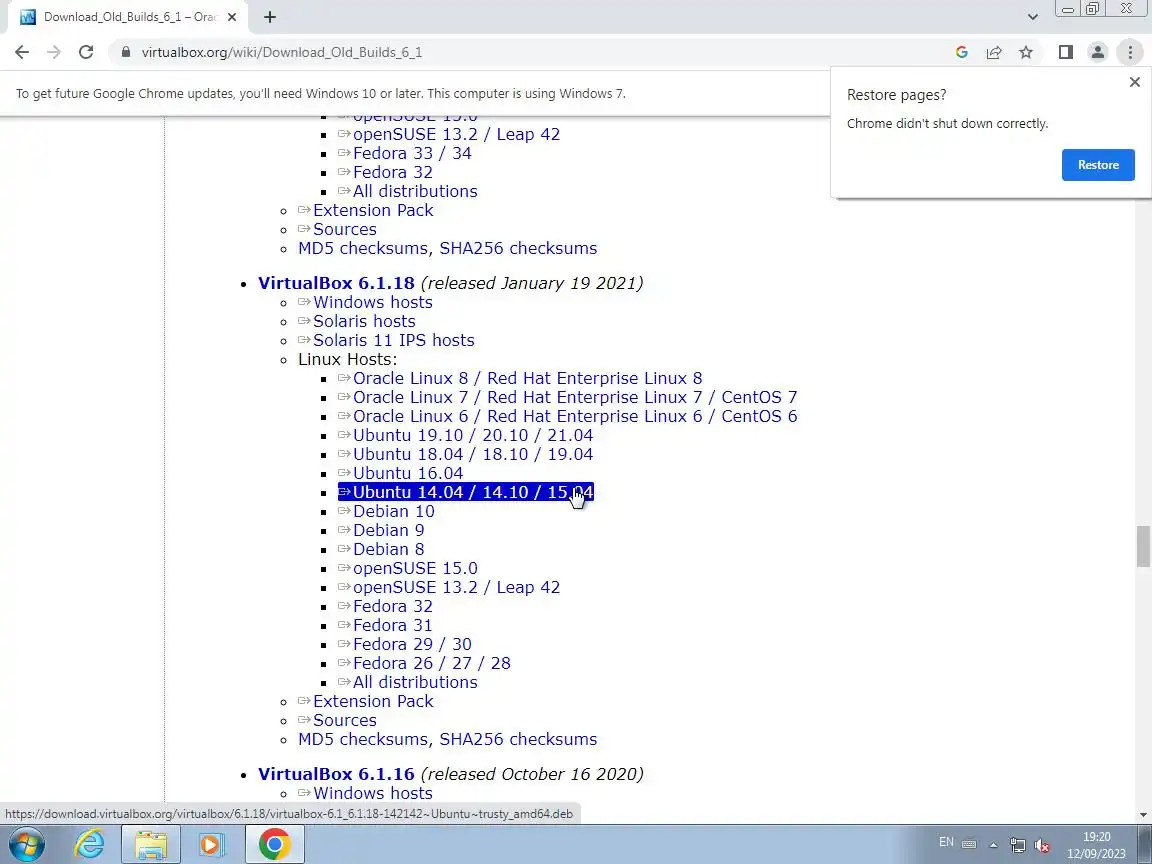Expand the tab search dropdown arrow
Viewport: 1152px width, 864px height.
pyautogui.click(x=1032, y=17)
